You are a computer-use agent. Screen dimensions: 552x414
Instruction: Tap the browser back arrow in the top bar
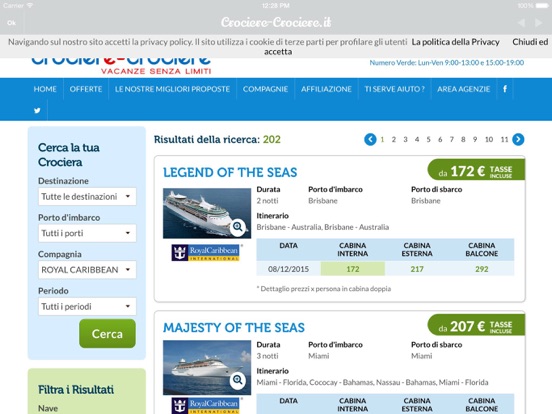click(x=521, y=23)
